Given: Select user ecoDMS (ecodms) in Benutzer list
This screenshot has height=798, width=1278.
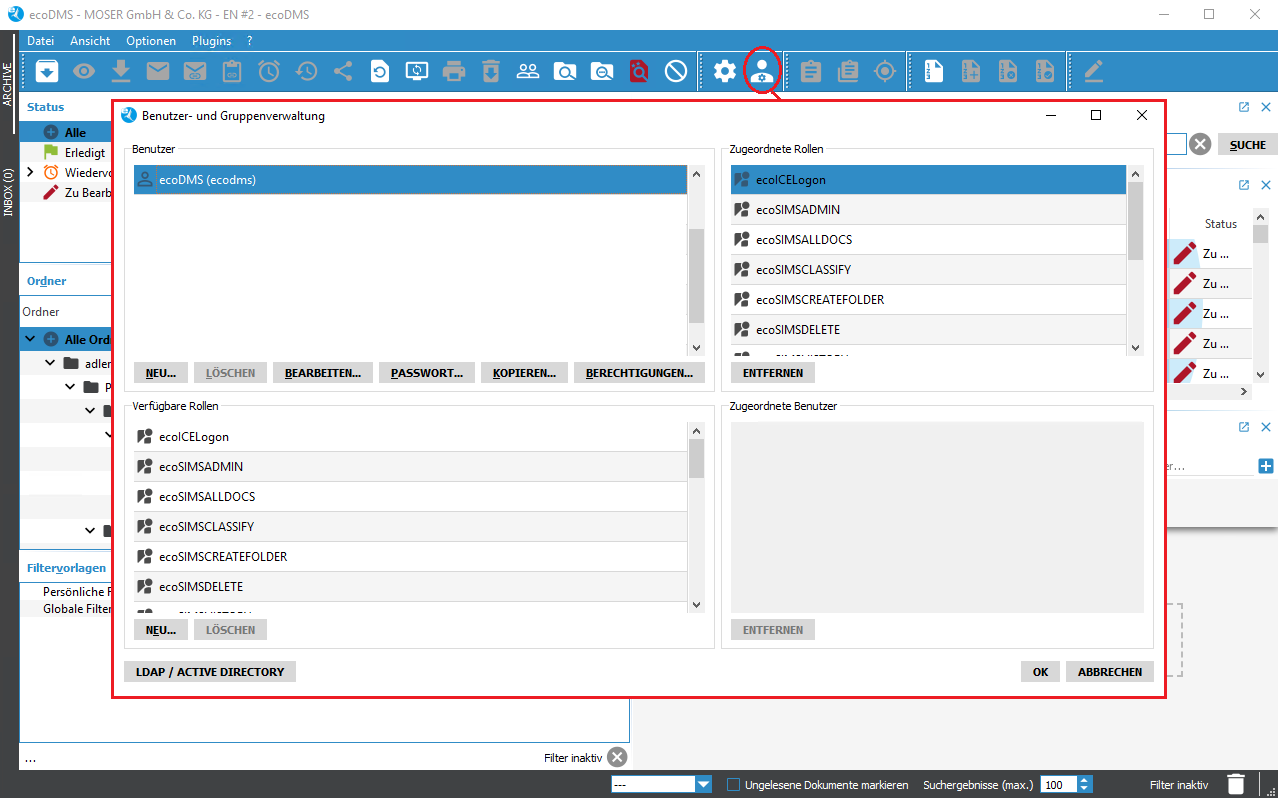Looking at the screenshot, I should pyautogui.click(x=410, y=180).
